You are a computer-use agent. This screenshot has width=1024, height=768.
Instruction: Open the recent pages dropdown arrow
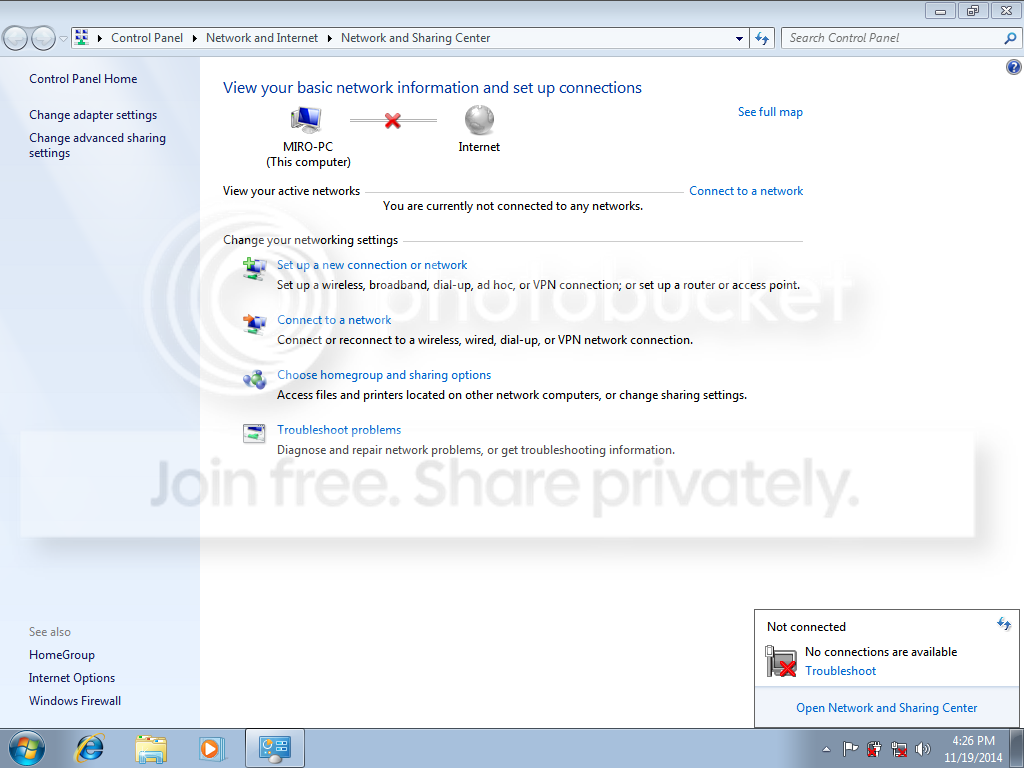63,39
